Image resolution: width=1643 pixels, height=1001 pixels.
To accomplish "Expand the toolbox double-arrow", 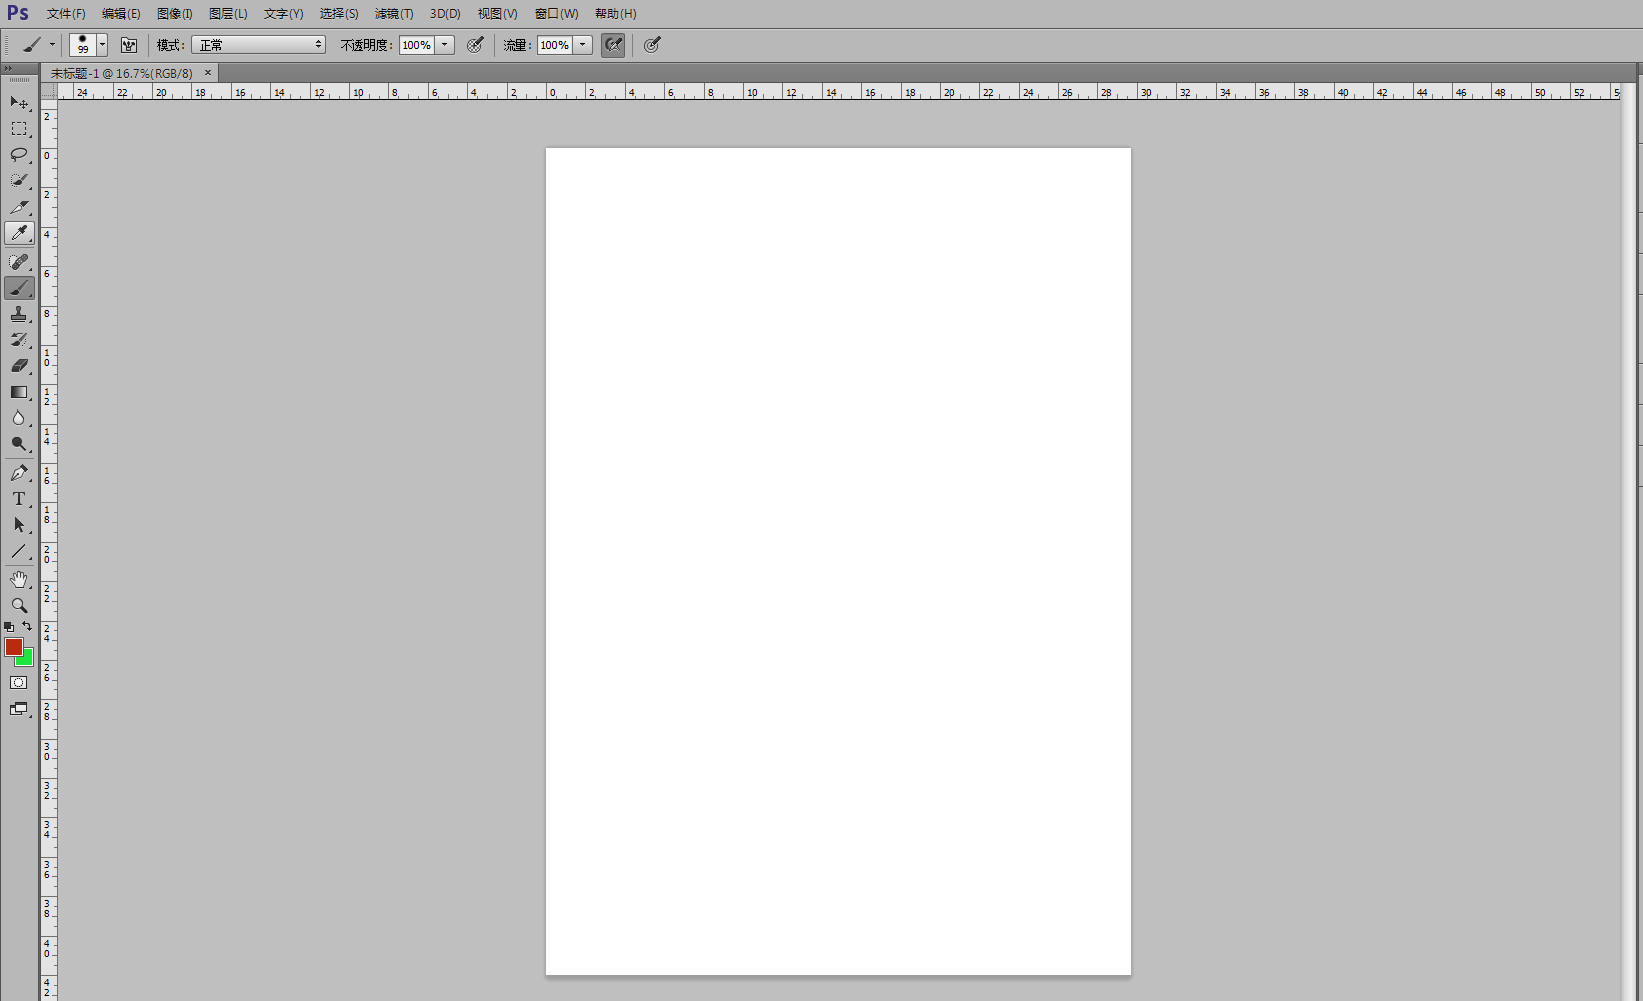I will 8,69.
